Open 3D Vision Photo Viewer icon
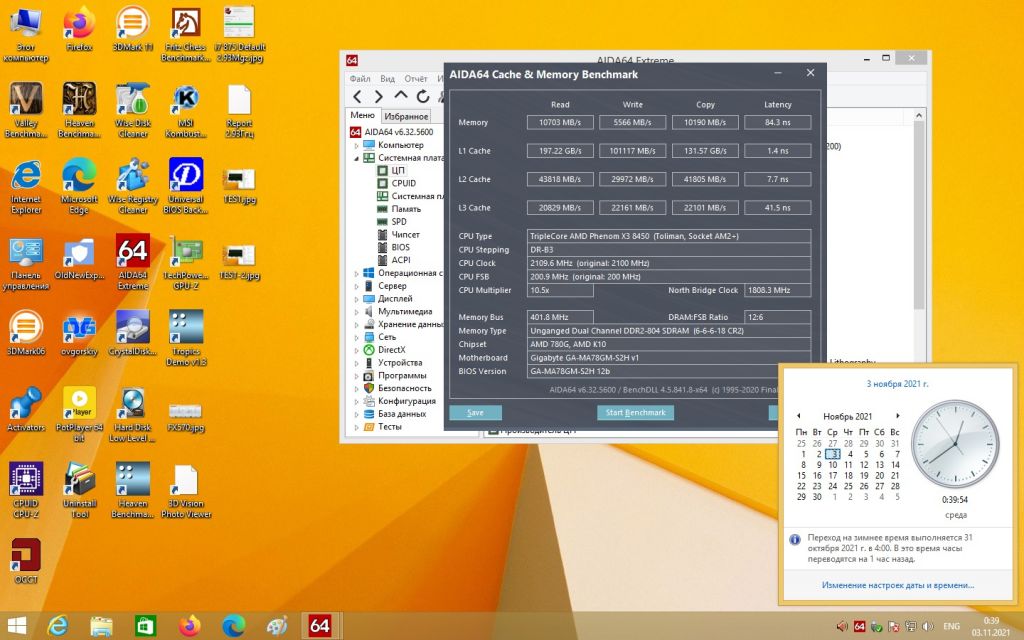 [x=185, y=490]
